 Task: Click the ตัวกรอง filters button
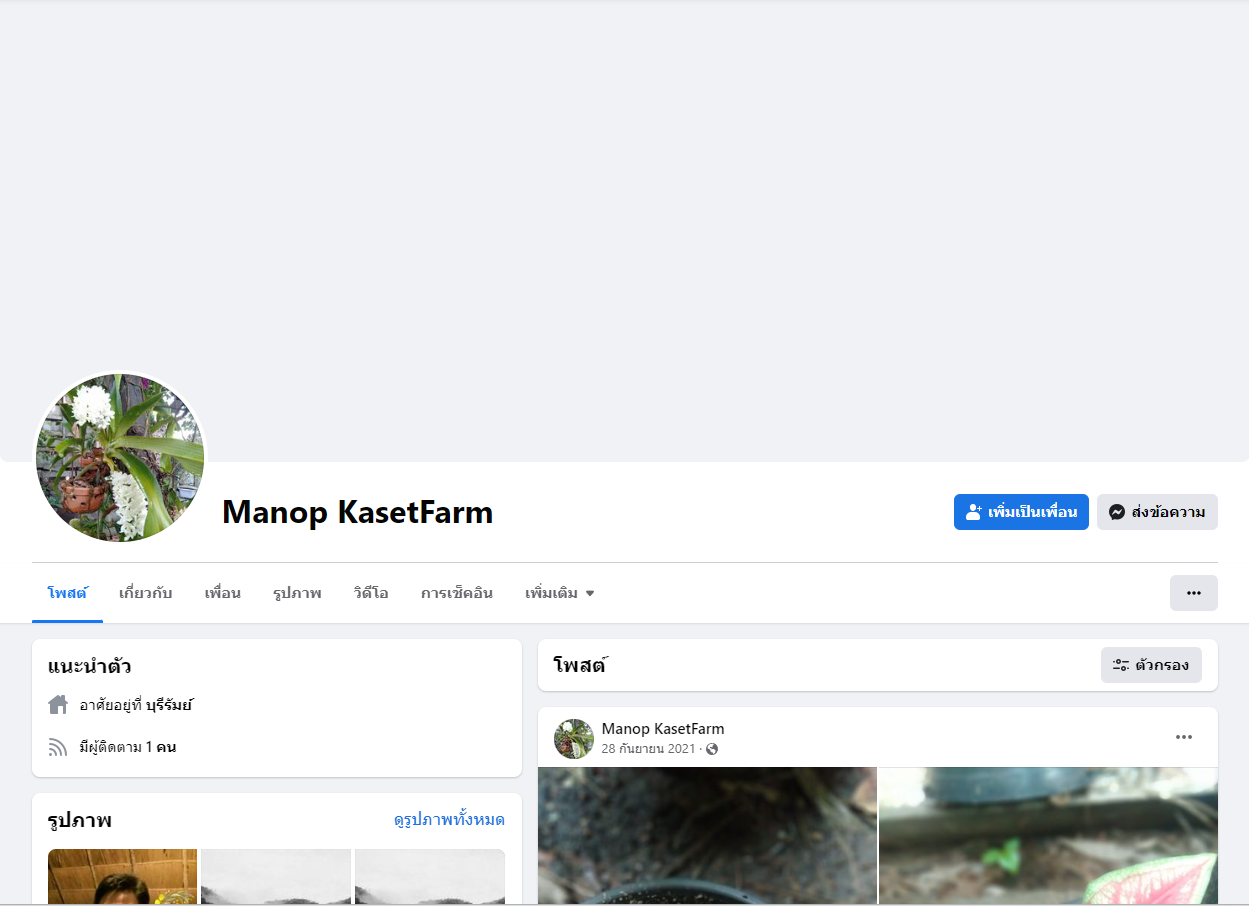pyautogui.click(x=1151, y=665)
